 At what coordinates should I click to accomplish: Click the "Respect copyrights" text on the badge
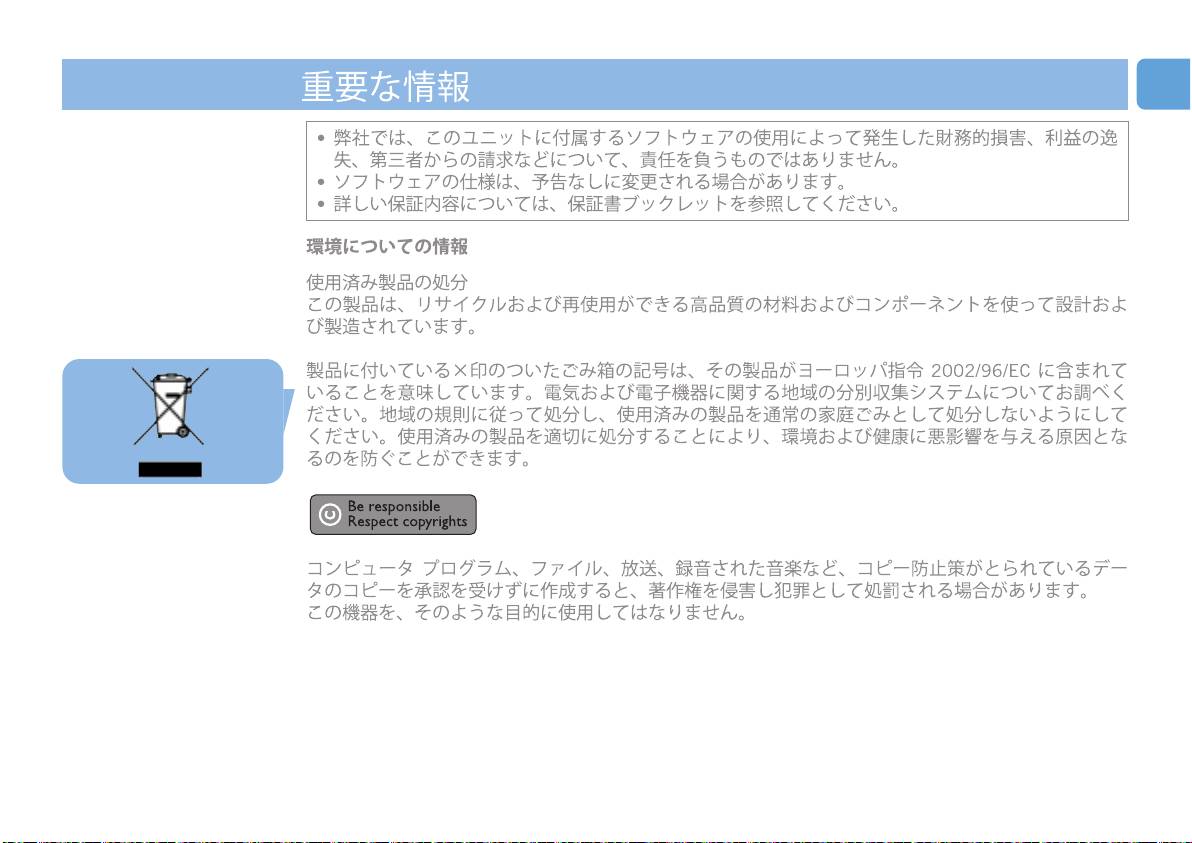point(407,522)
